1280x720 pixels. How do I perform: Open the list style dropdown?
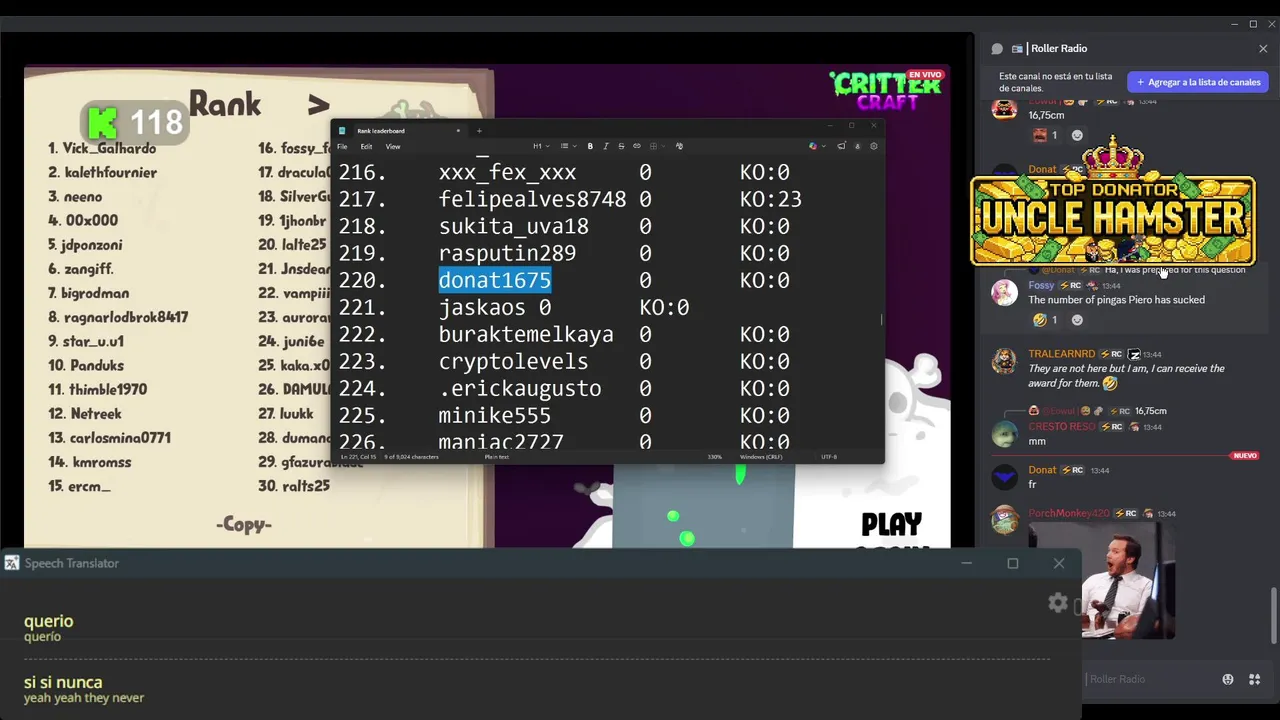click(x=568, y=146)
